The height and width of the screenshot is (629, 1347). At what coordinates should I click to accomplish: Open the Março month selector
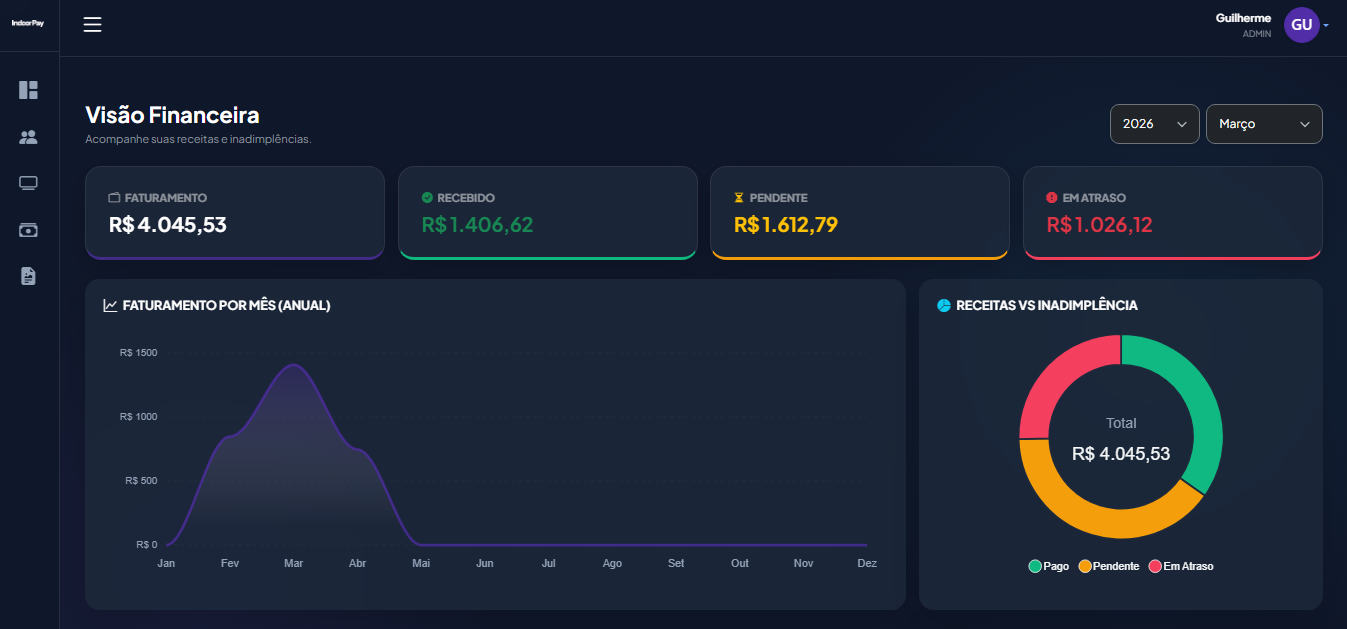click(1264, 124)
